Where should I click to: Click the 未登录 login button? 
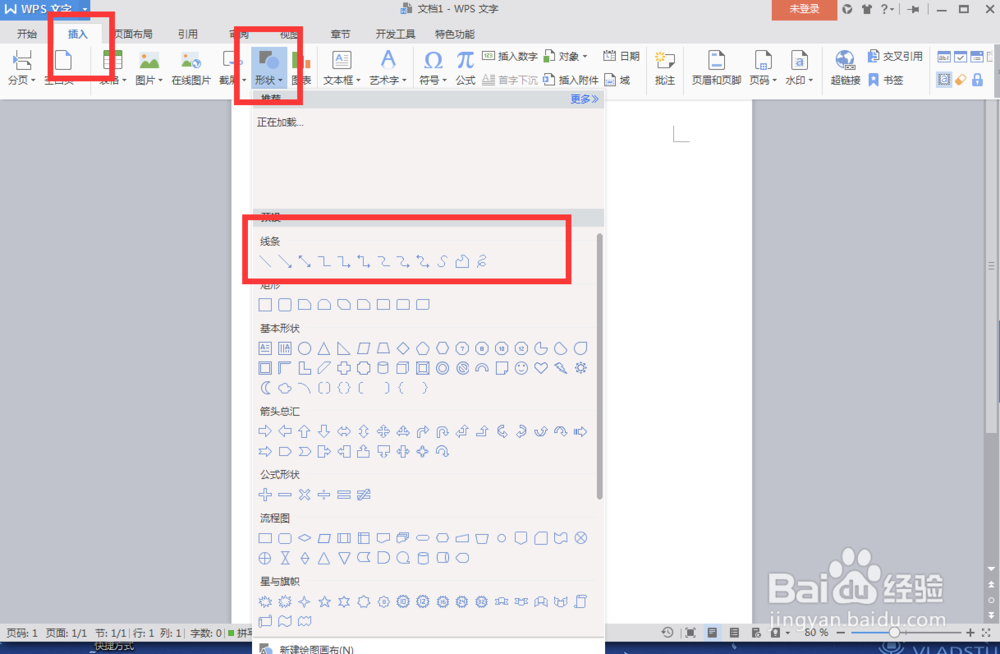(804, 10)
